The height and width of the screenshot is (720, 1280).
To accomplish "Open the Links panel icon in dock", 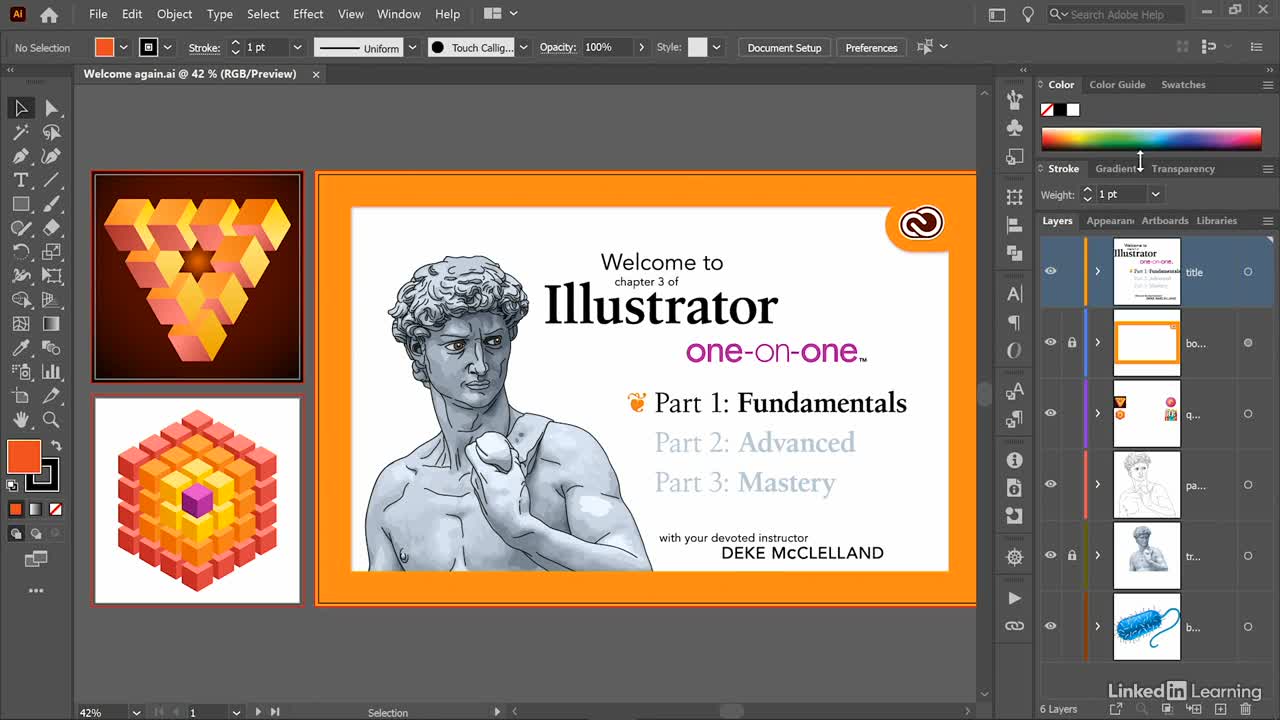I will point(1015,626).
